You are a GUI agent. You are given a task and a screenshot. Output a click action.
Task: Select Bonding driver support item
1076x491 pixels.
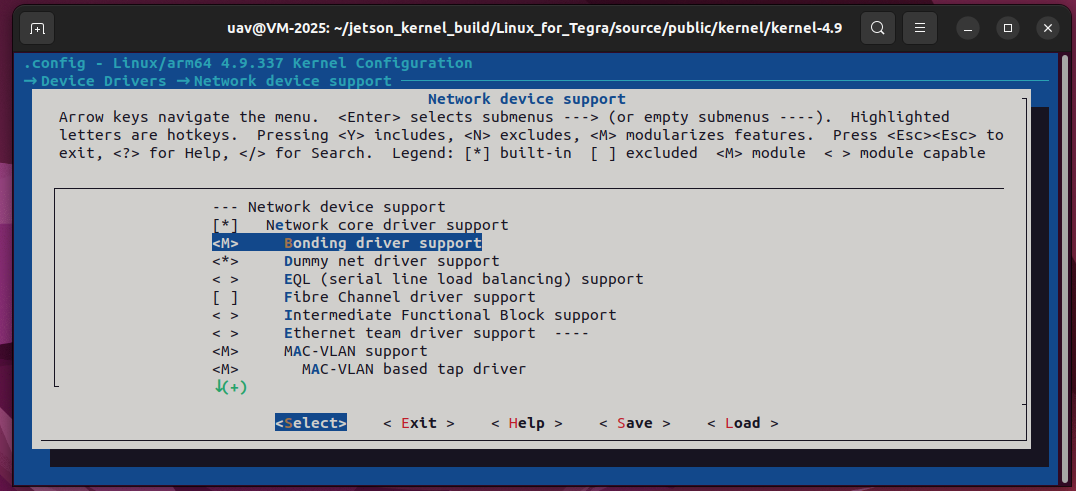pos(382,243)
